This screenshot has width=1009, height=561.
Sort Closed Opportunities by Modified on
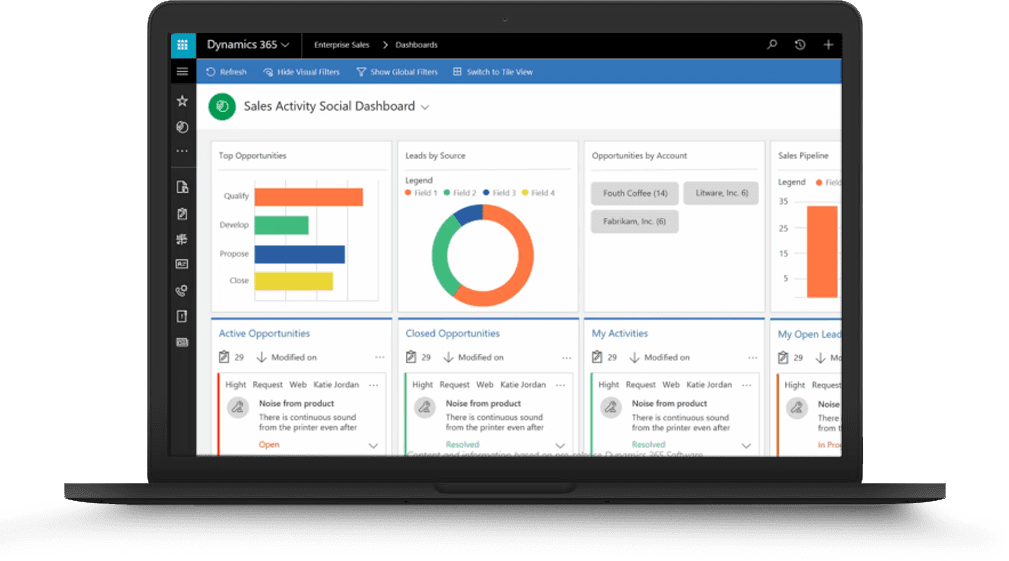pos(474,357)
